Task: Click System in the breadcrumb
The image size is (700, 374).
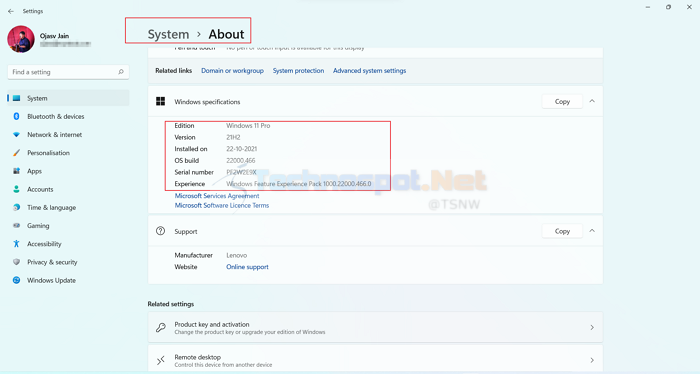Action: pyautogui.click(x=168, y=34)
